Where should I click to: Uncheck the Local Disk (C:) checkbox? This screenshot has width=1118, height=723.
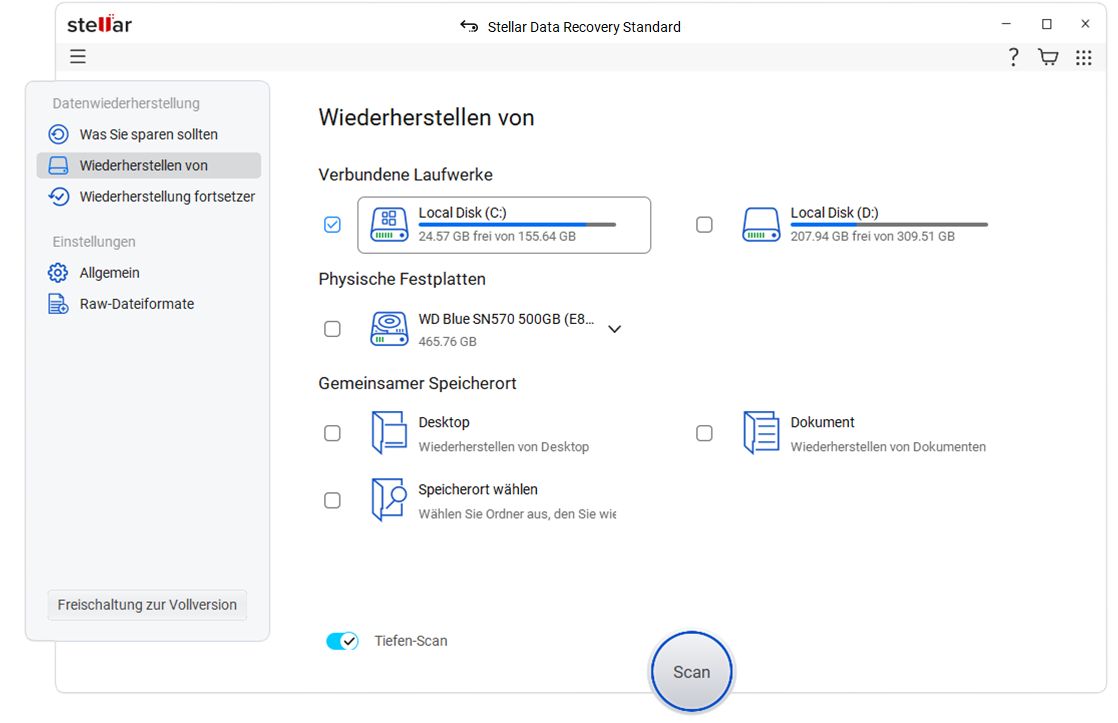332,224
